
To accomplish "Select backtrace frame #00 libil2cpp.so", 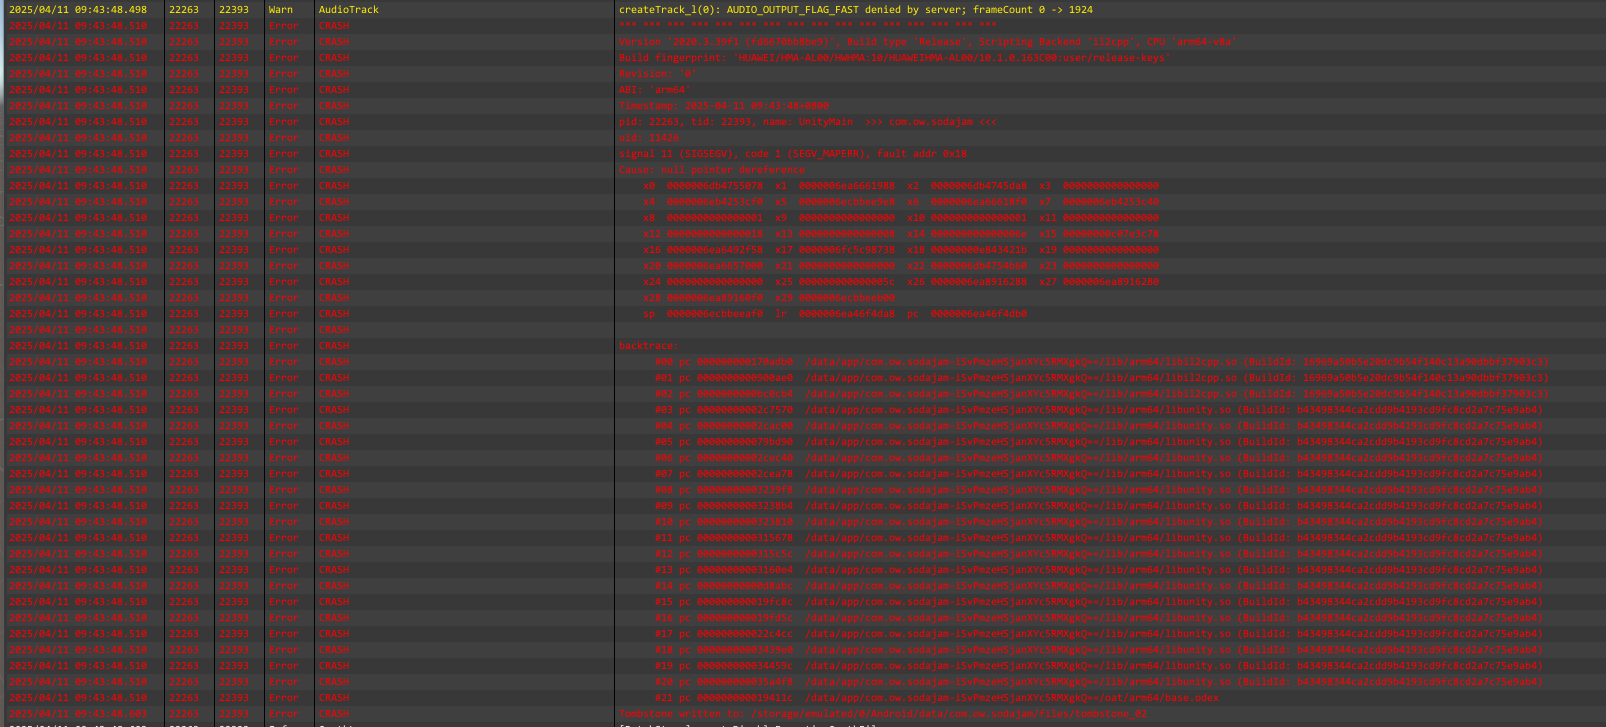I will (x=1102, y=362).
